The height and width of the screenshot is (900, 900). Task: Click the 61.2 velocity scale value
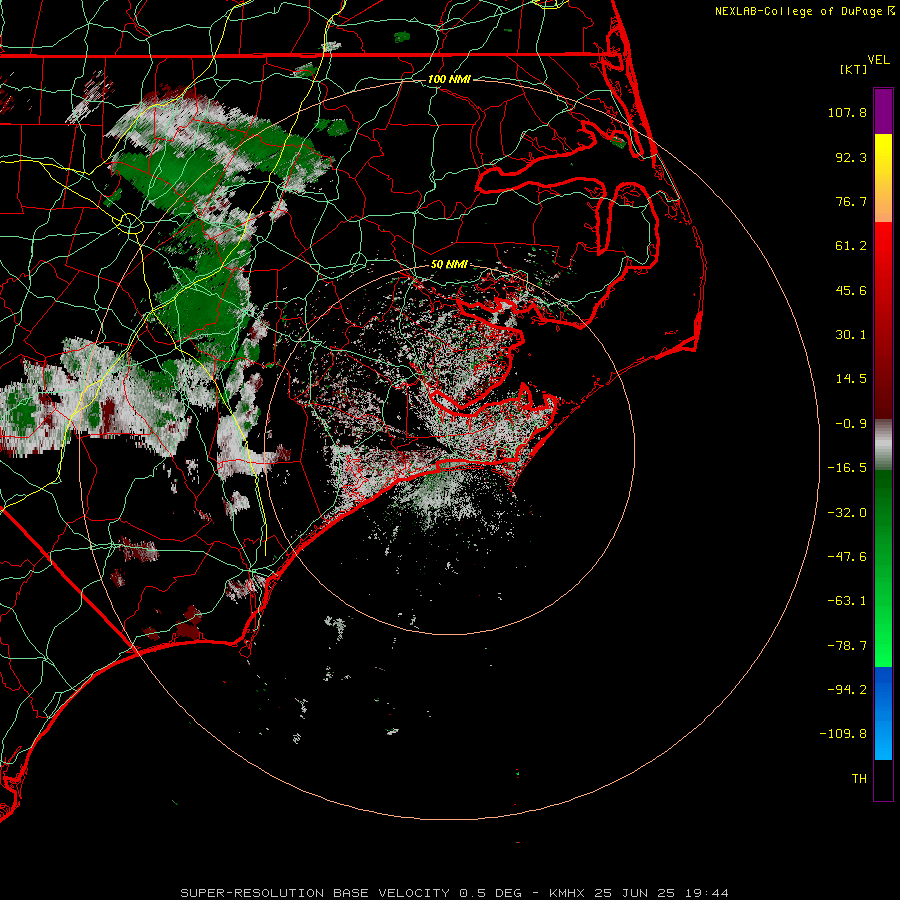pos(851,246)
